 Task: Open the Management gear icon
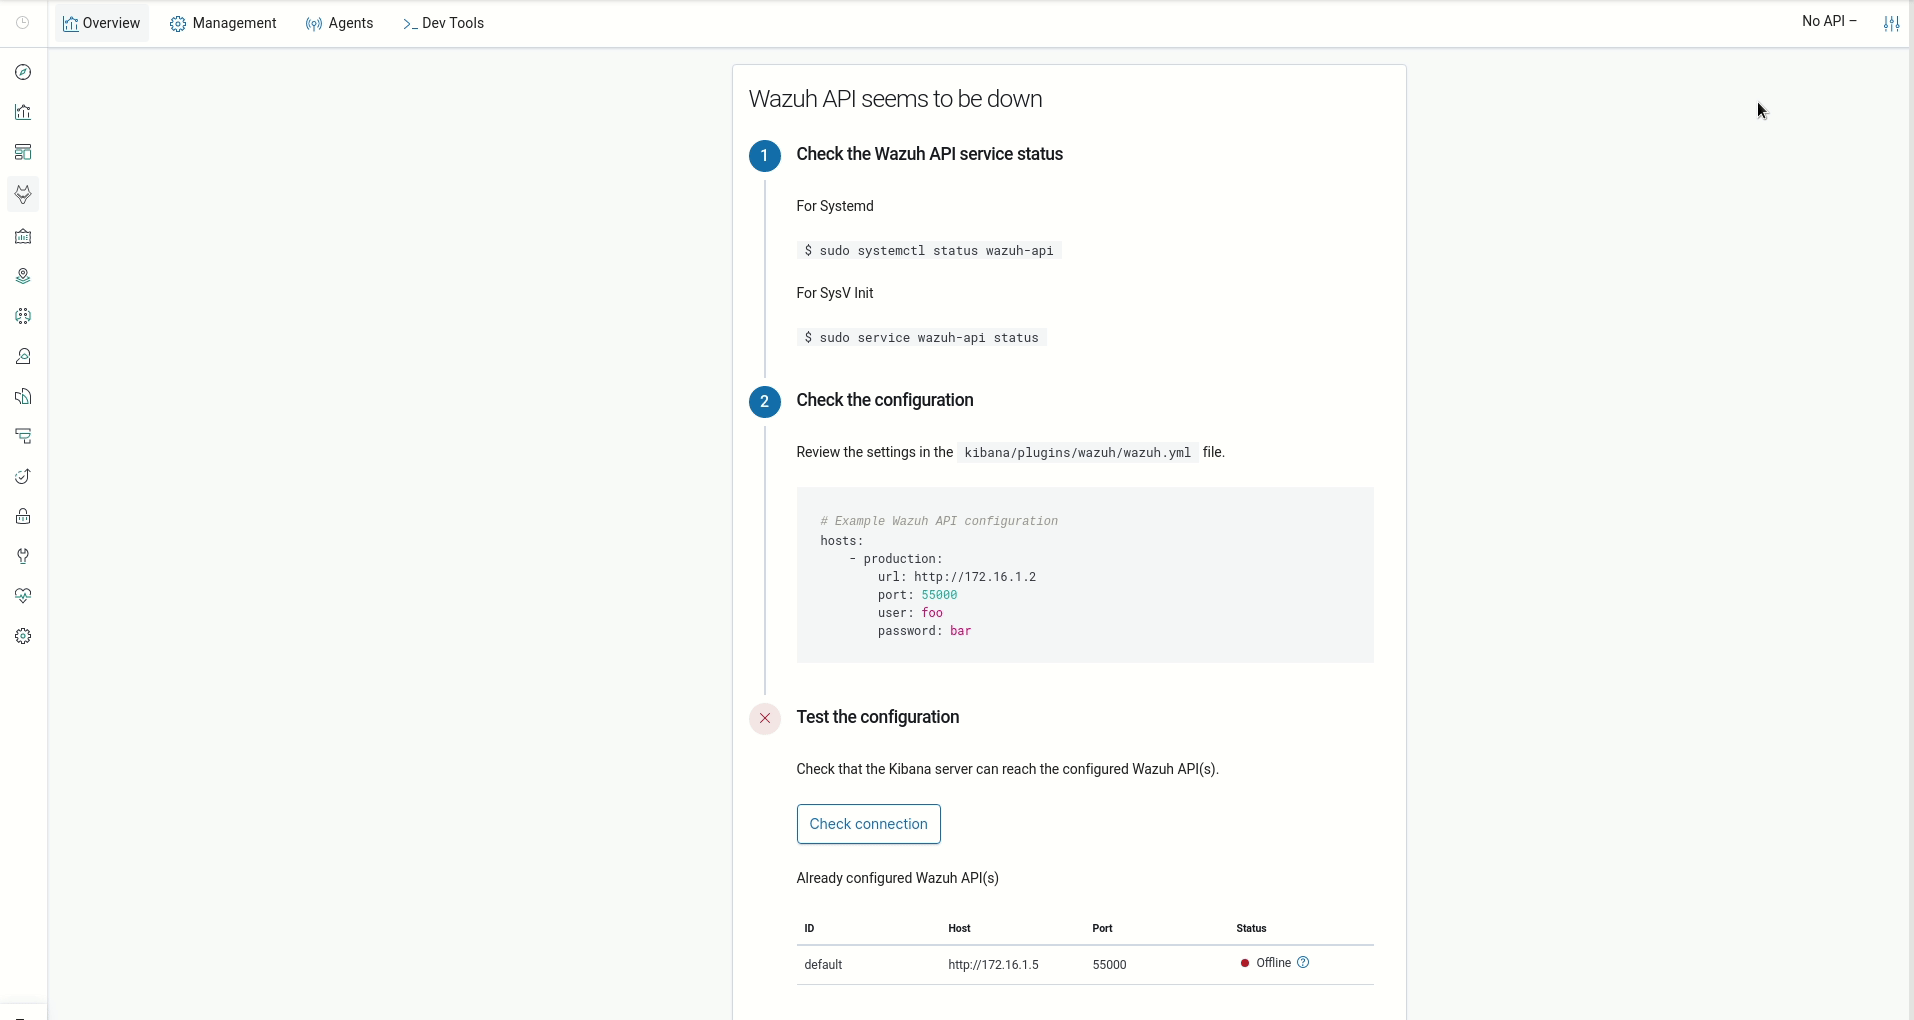pyautogui.click(x=22, y=636)
